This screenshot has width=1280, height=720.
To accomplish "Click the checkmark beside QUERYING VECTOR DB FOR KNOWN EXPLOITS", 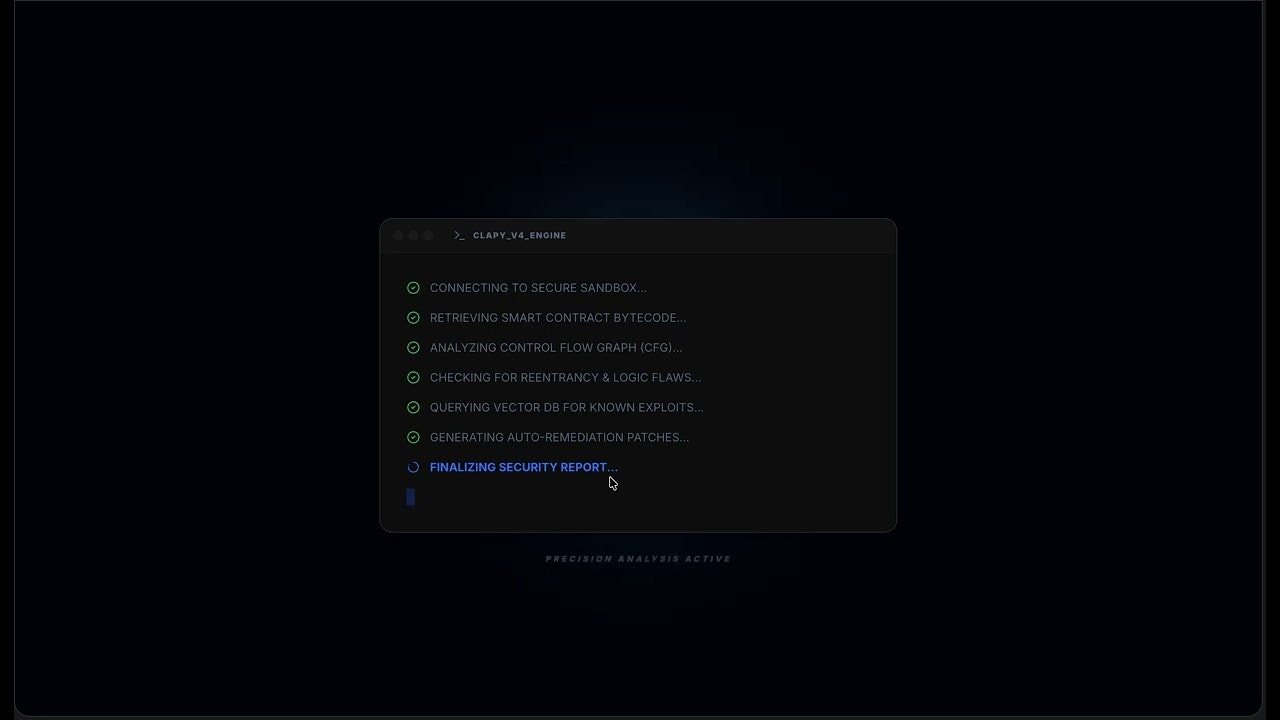I will [x=414, y=407].
